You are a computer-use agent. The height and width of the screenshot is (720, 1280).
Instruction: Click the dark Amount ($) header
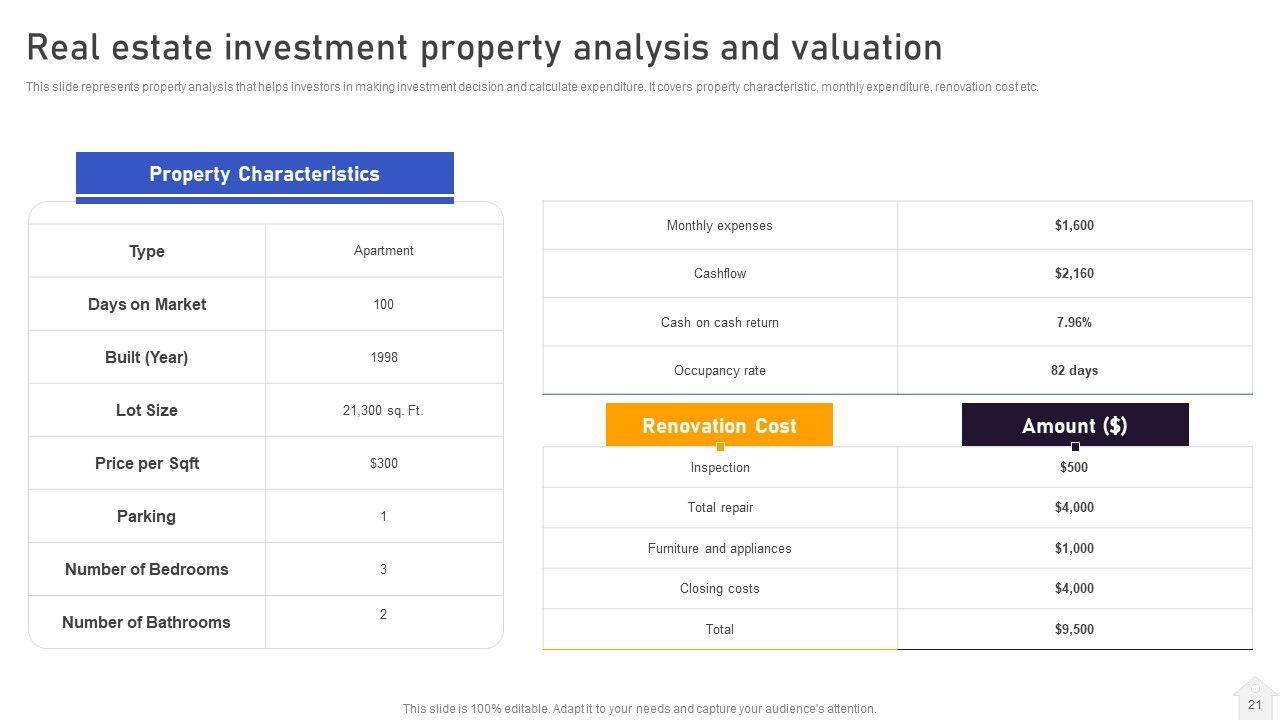tap(1075, 426)
